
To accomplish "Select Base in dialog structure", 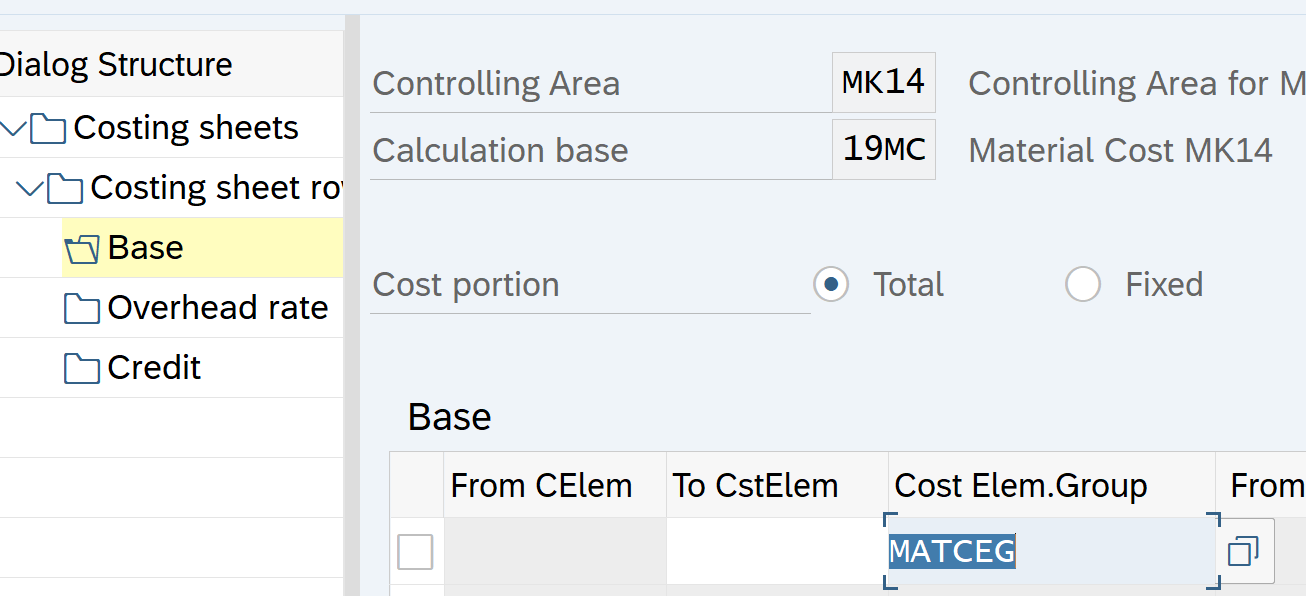I will [145, 248].
